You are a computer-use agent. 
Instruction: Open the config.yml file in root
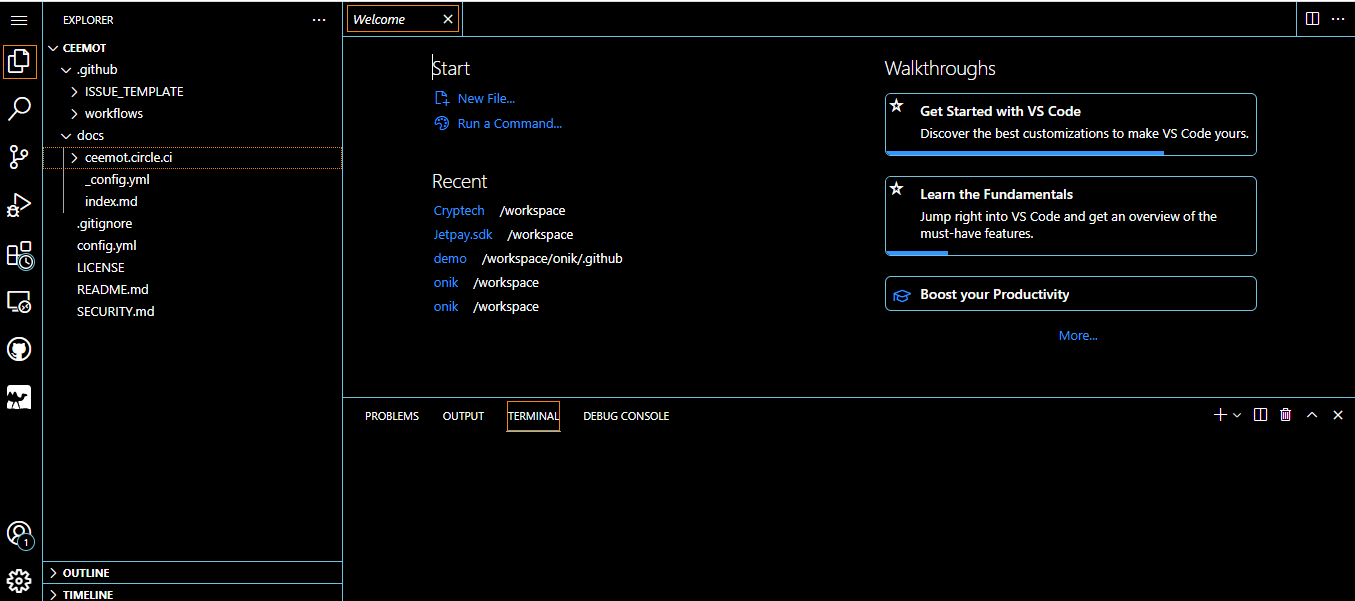coord(106,246)
